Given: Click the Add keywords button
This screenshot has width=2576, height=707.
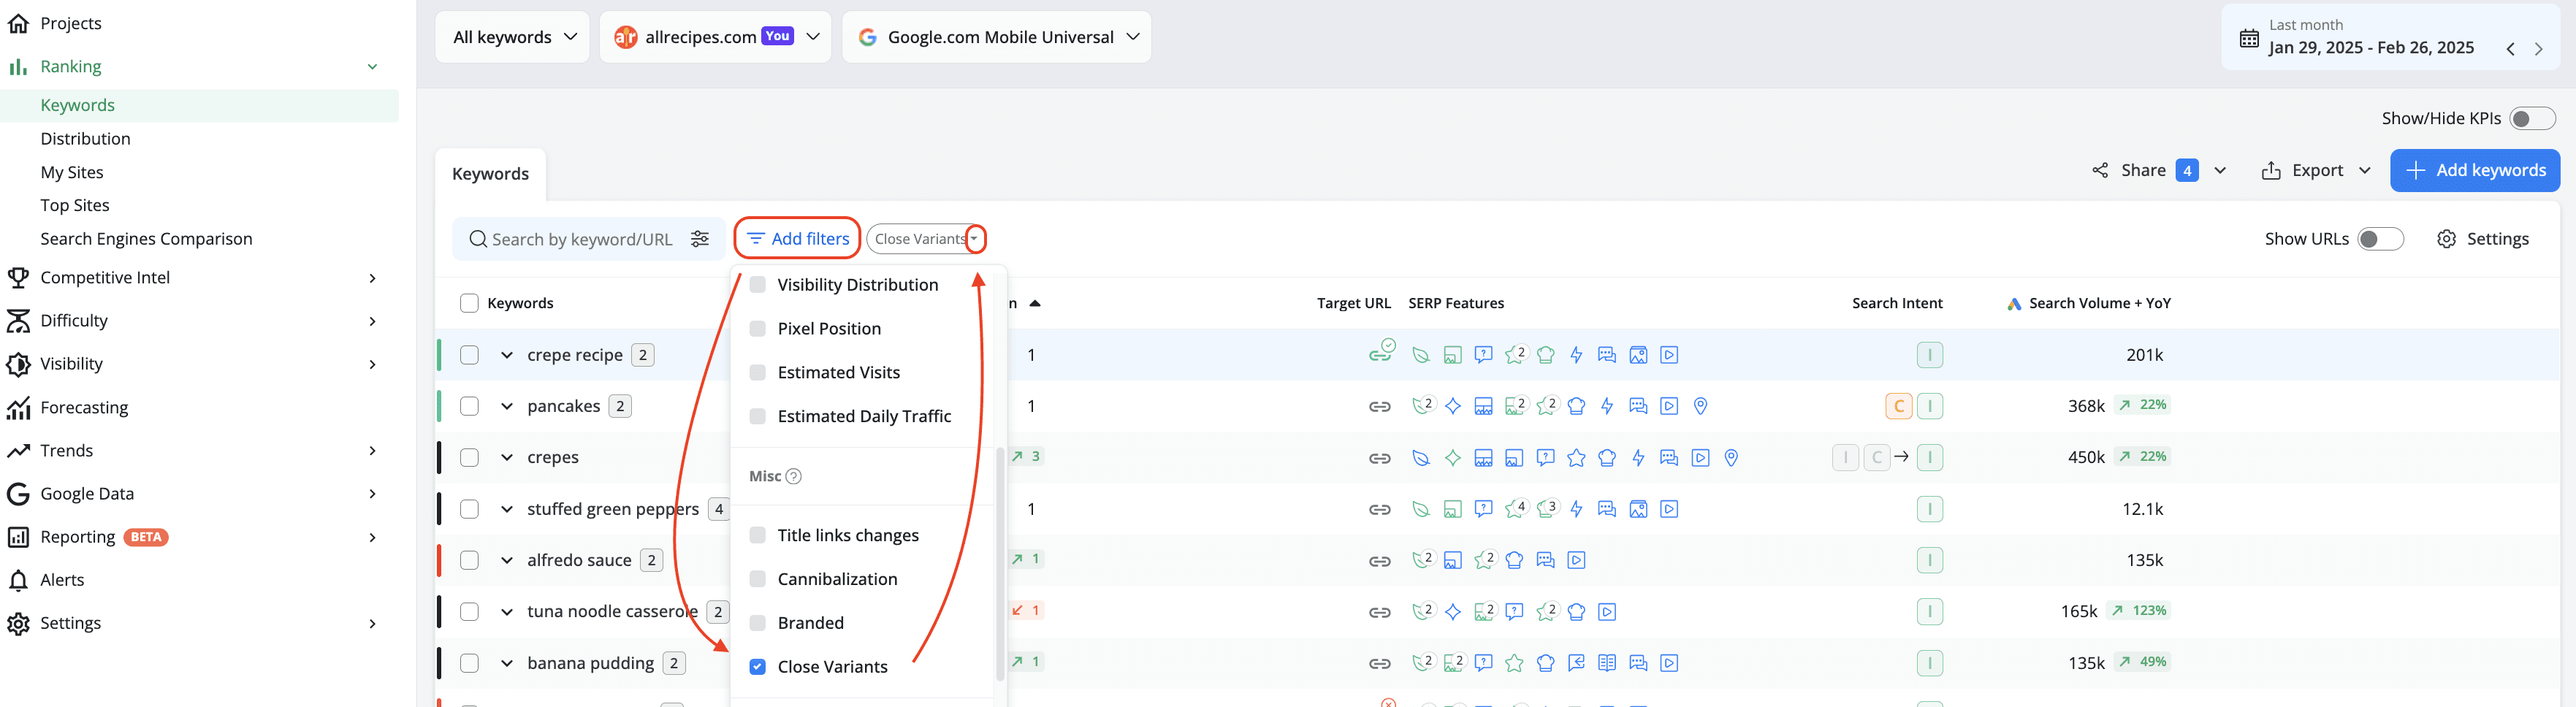Looking at the screenshot, I should pyautogui.click(x=2475, y=170).
